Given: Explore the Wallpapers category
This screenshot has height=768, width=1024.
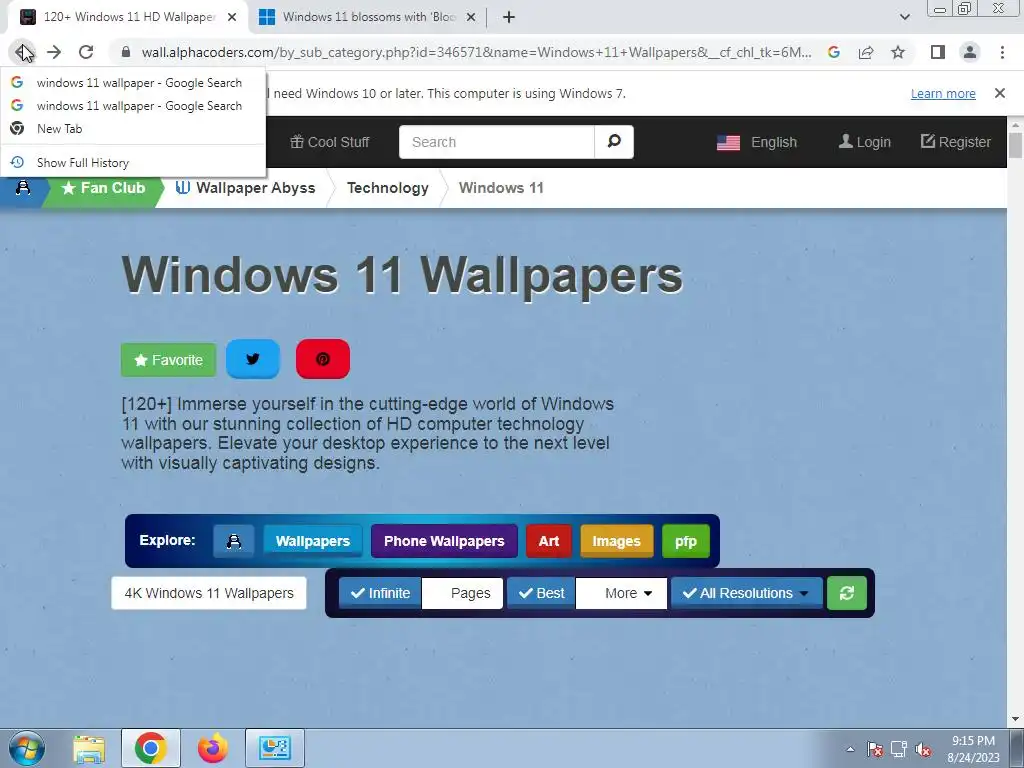Looking at the screenshot, I should (313, 541).
